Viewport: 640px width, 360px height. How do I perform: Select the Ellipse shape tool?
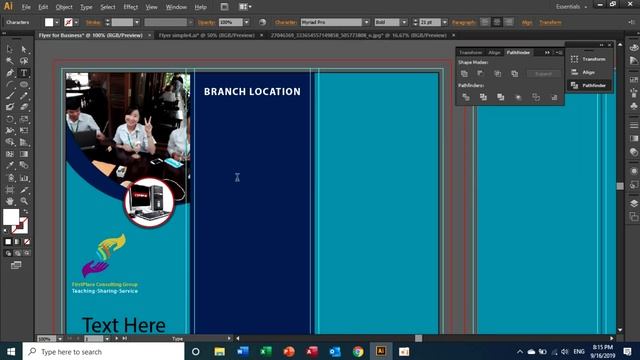(24, 84)
